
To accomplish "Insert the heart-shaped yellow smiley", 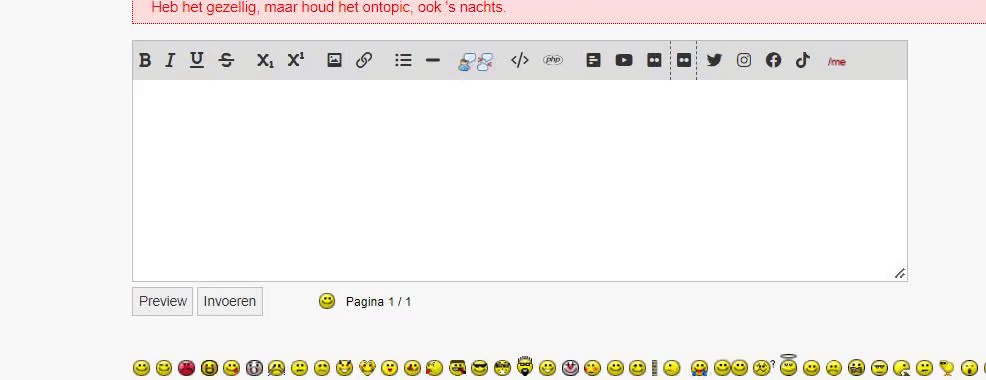I will (x=367, y=368).
